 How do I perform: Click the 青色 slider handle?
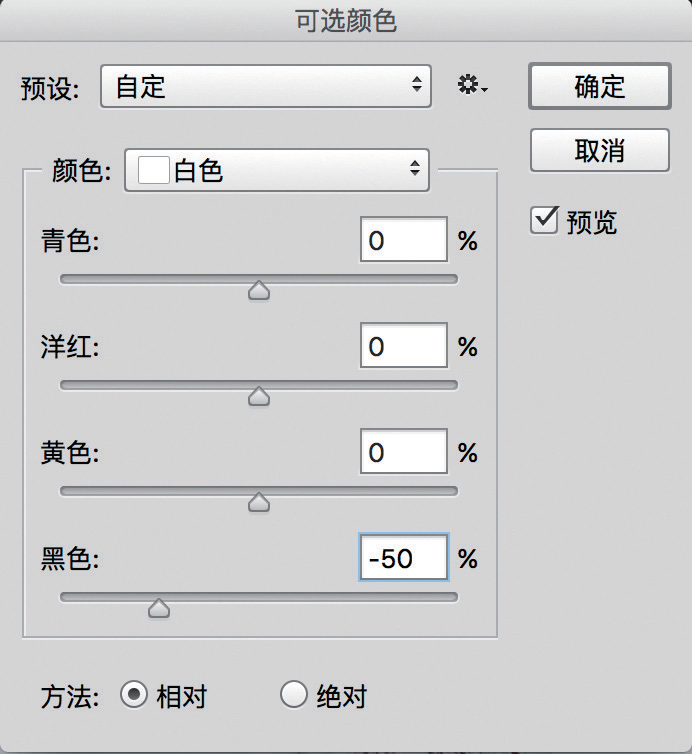[x=259, y=291]
